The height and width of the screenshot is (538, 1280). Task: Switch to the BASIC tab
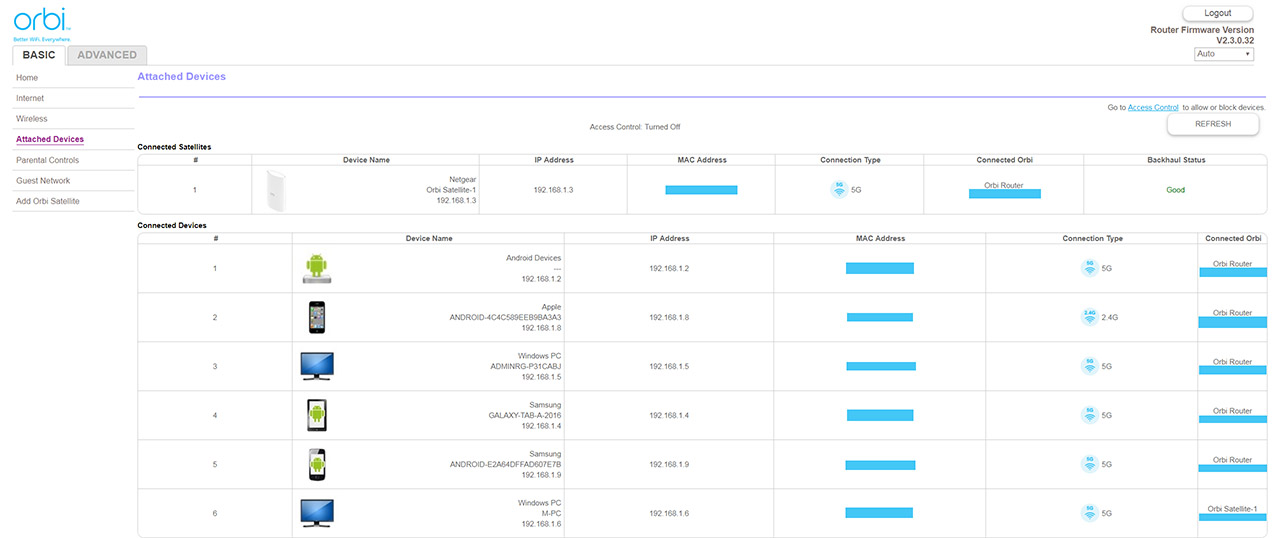coord(39,55)
